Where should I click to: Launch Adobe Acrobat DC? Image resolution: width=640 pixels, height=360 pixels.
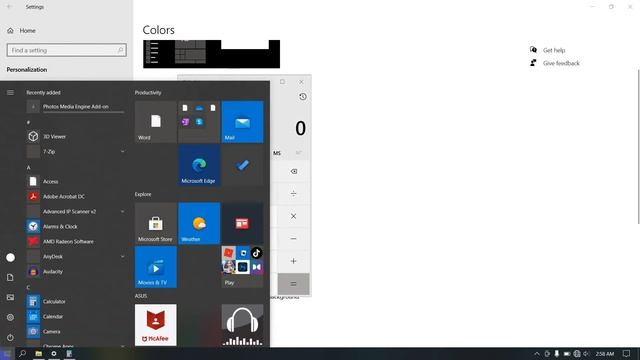point(76,196)
